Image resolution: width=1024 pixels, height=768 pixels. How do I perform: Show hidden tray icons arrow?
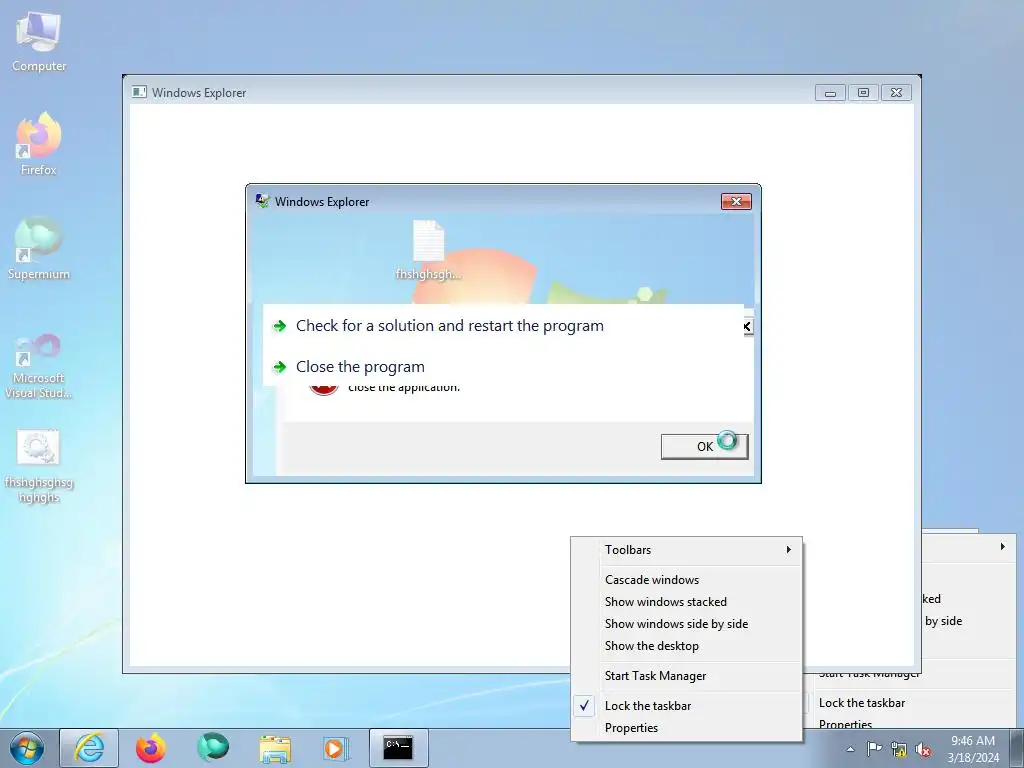pos(850,749)
